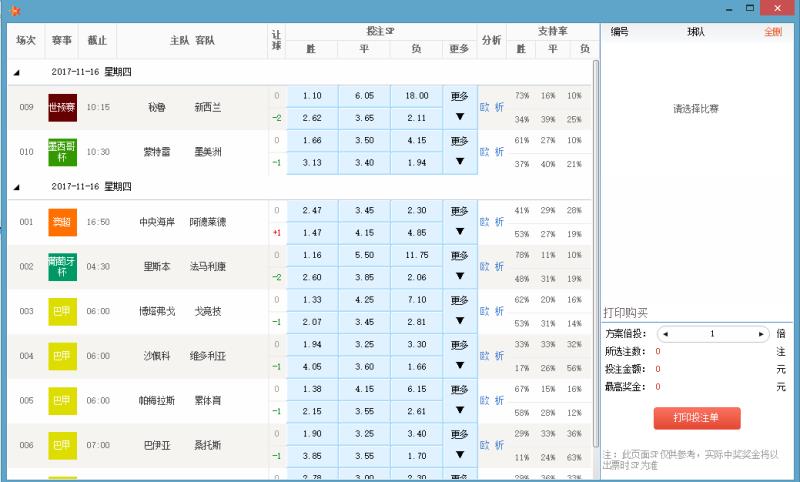Expand 更多 bet options for match 001
This screenshot has height=482, width=800.
pos(460,222)
